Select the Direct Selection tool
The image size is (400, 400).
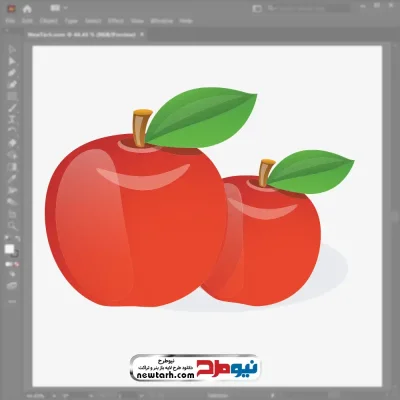point(12,61)
